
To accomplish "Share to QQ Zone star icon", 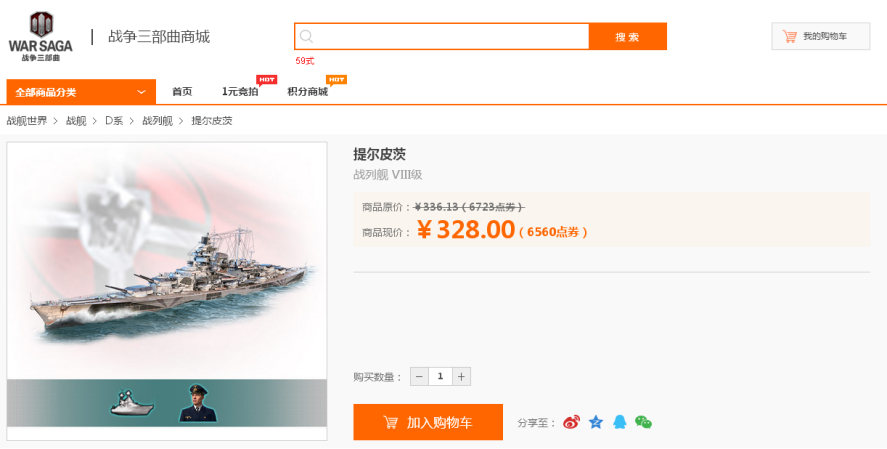I will tap(596, 422).
